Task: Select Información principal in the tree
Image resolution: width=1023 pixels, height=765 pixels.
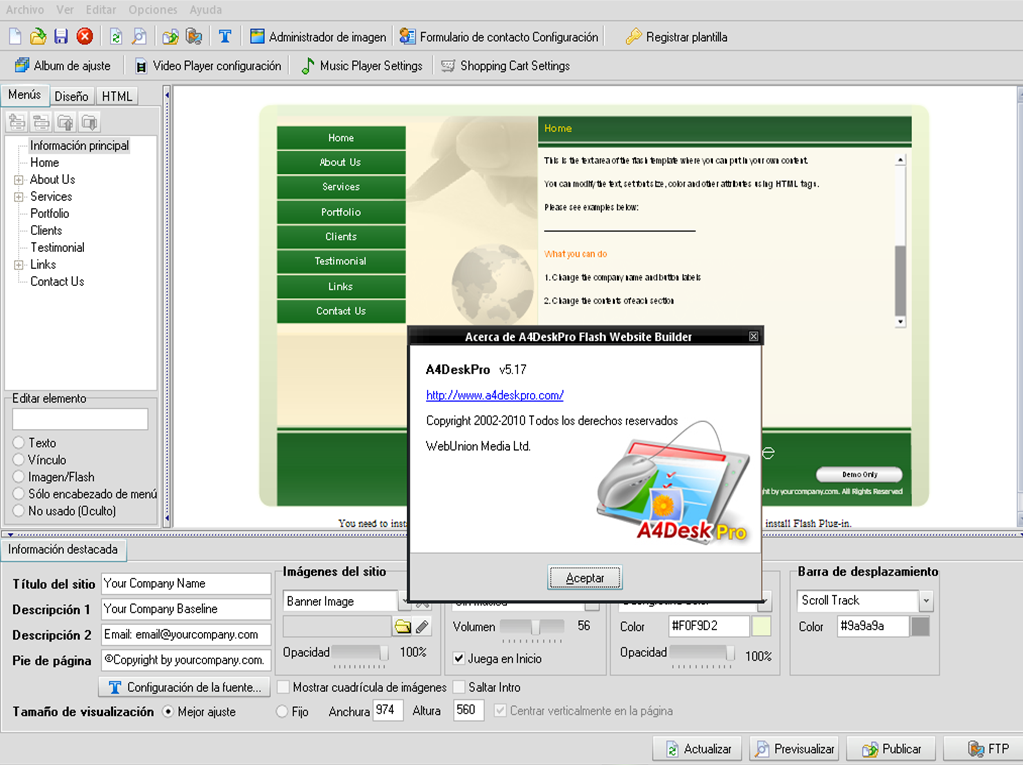Action: coord(80,145)
